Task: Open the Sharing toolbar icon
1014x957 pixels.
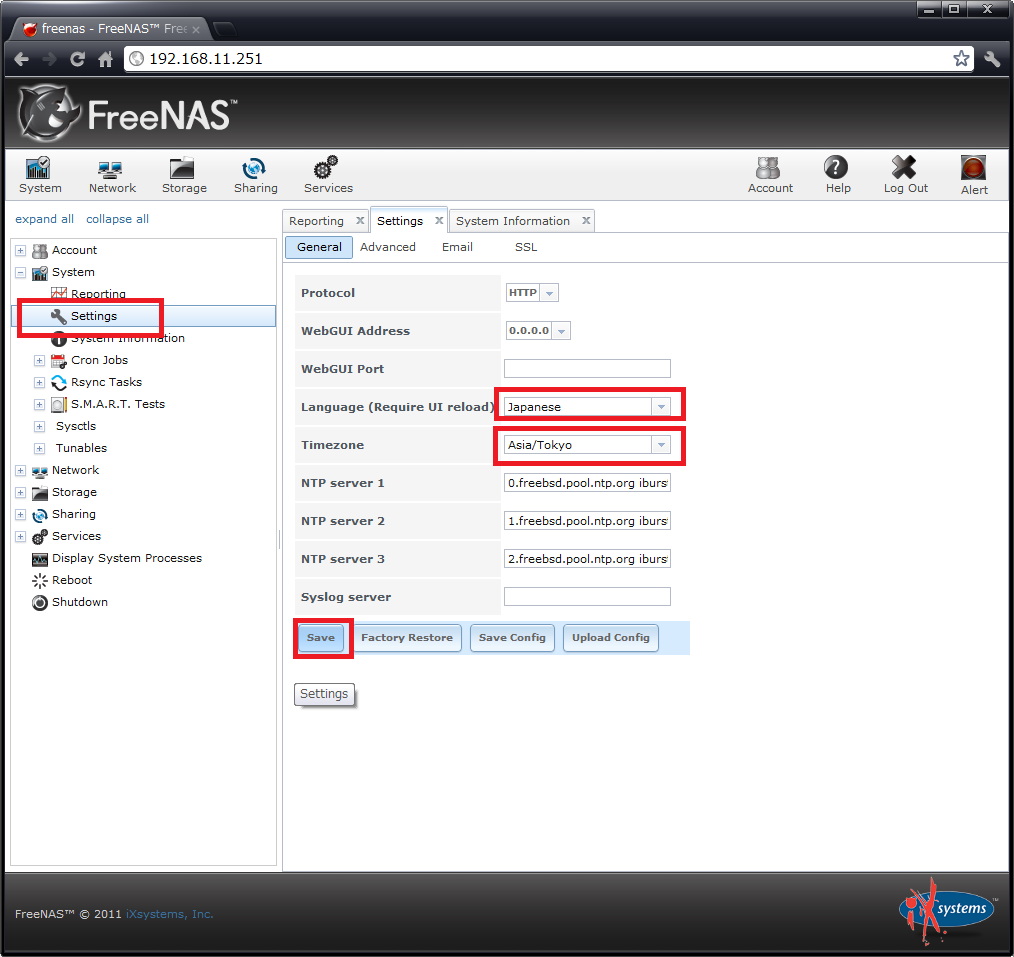Action: tap(255, 175)
